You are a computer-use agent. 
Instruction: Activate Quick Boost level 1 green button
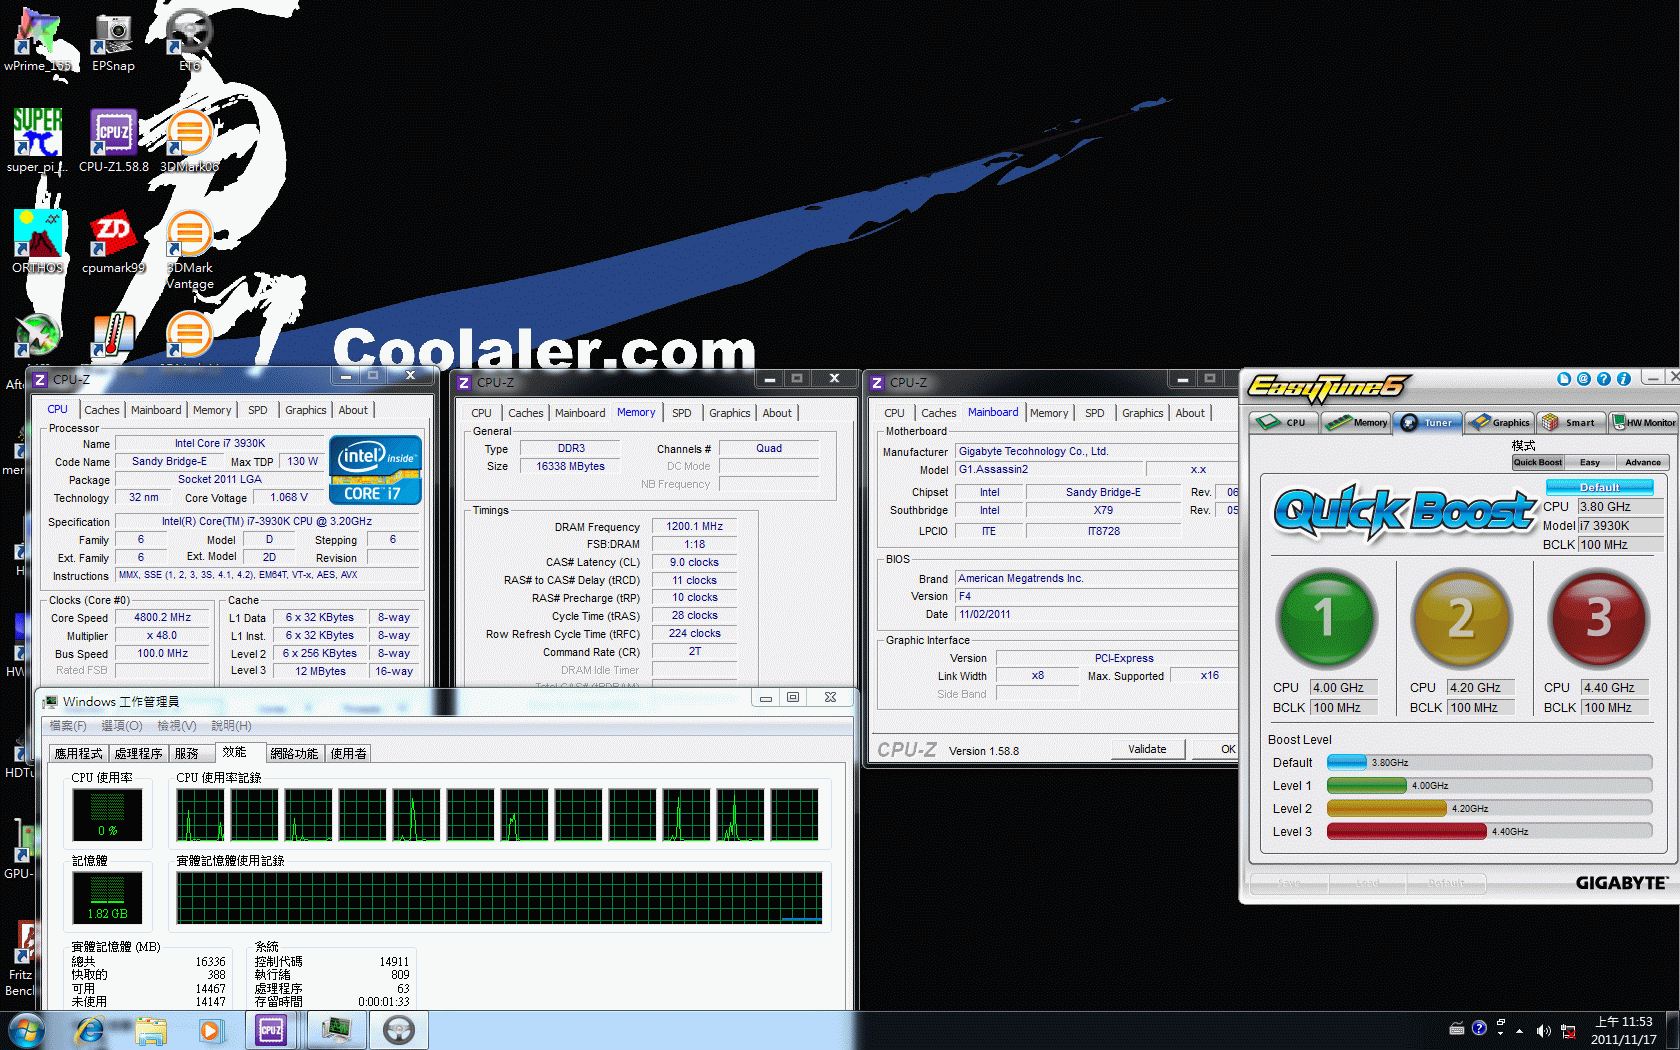tap(1326, 618)
